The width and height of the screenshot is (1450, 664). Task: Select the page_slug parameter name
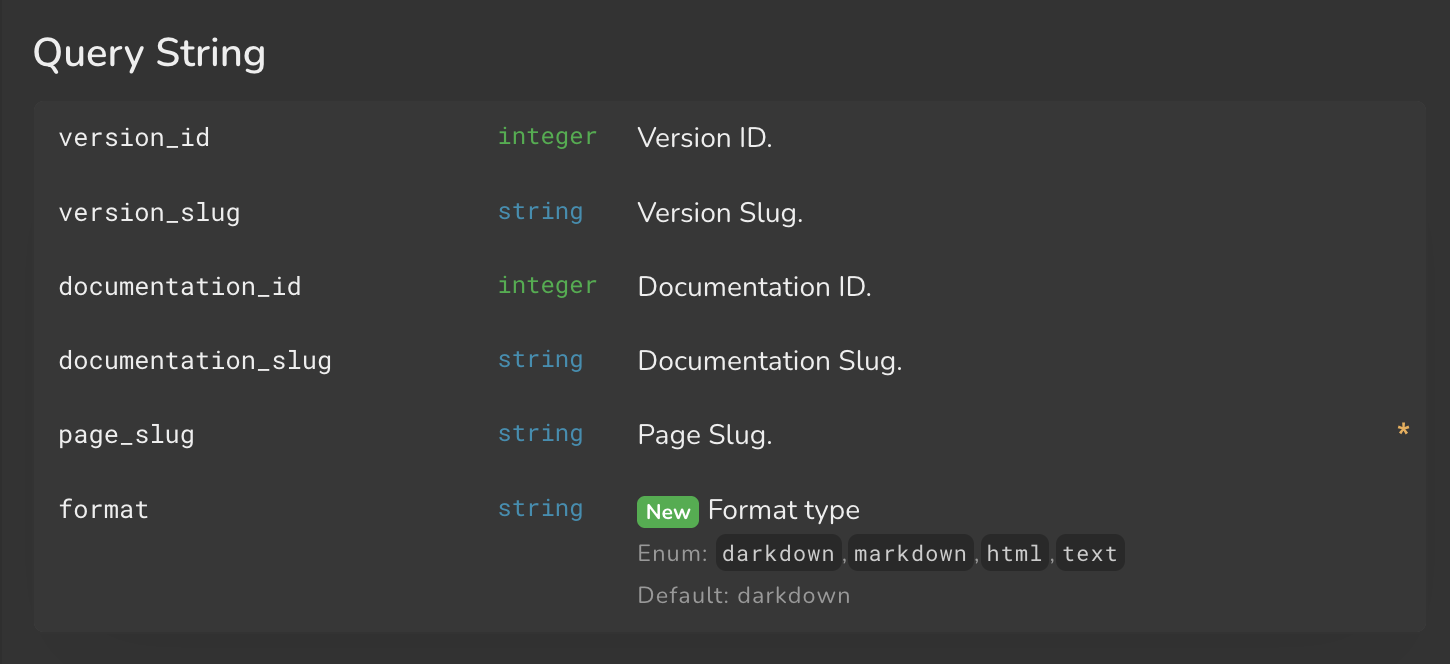[x=127, y=435]
